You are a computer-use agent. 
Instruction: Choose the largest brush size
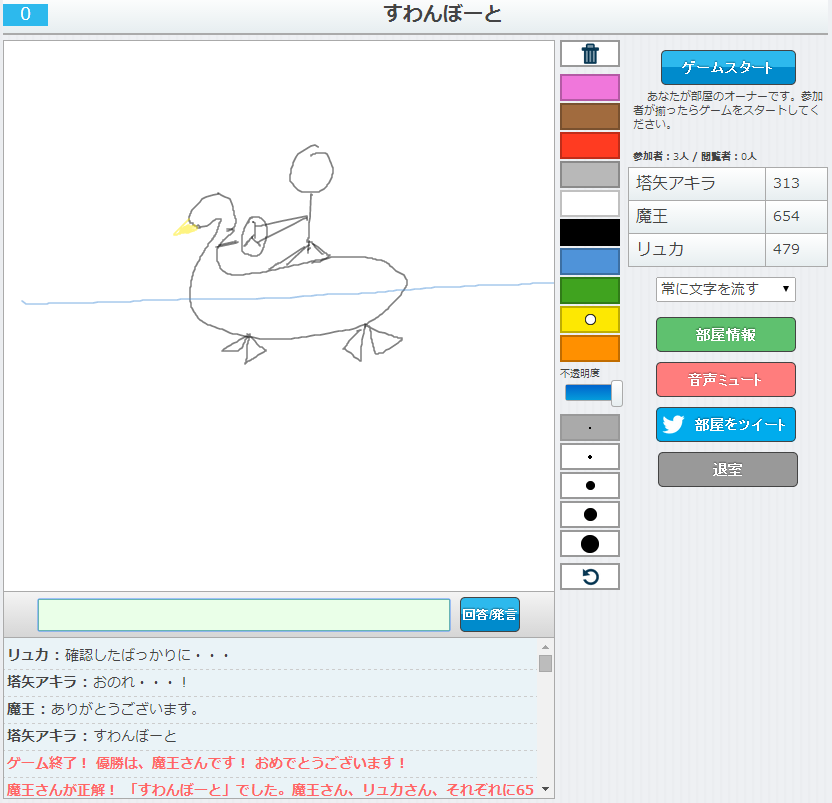[590, 544]
